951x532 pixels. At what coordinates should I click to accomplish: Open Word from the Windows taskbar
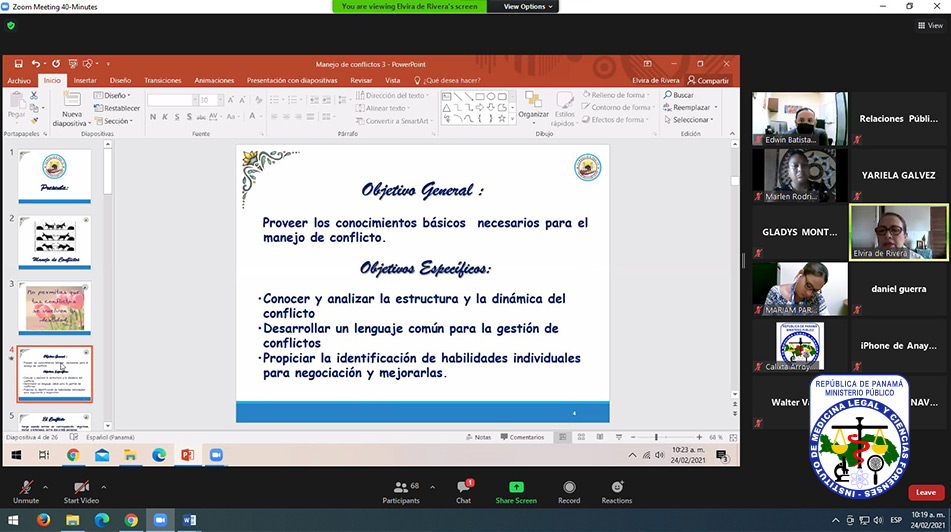coord(189,520)
